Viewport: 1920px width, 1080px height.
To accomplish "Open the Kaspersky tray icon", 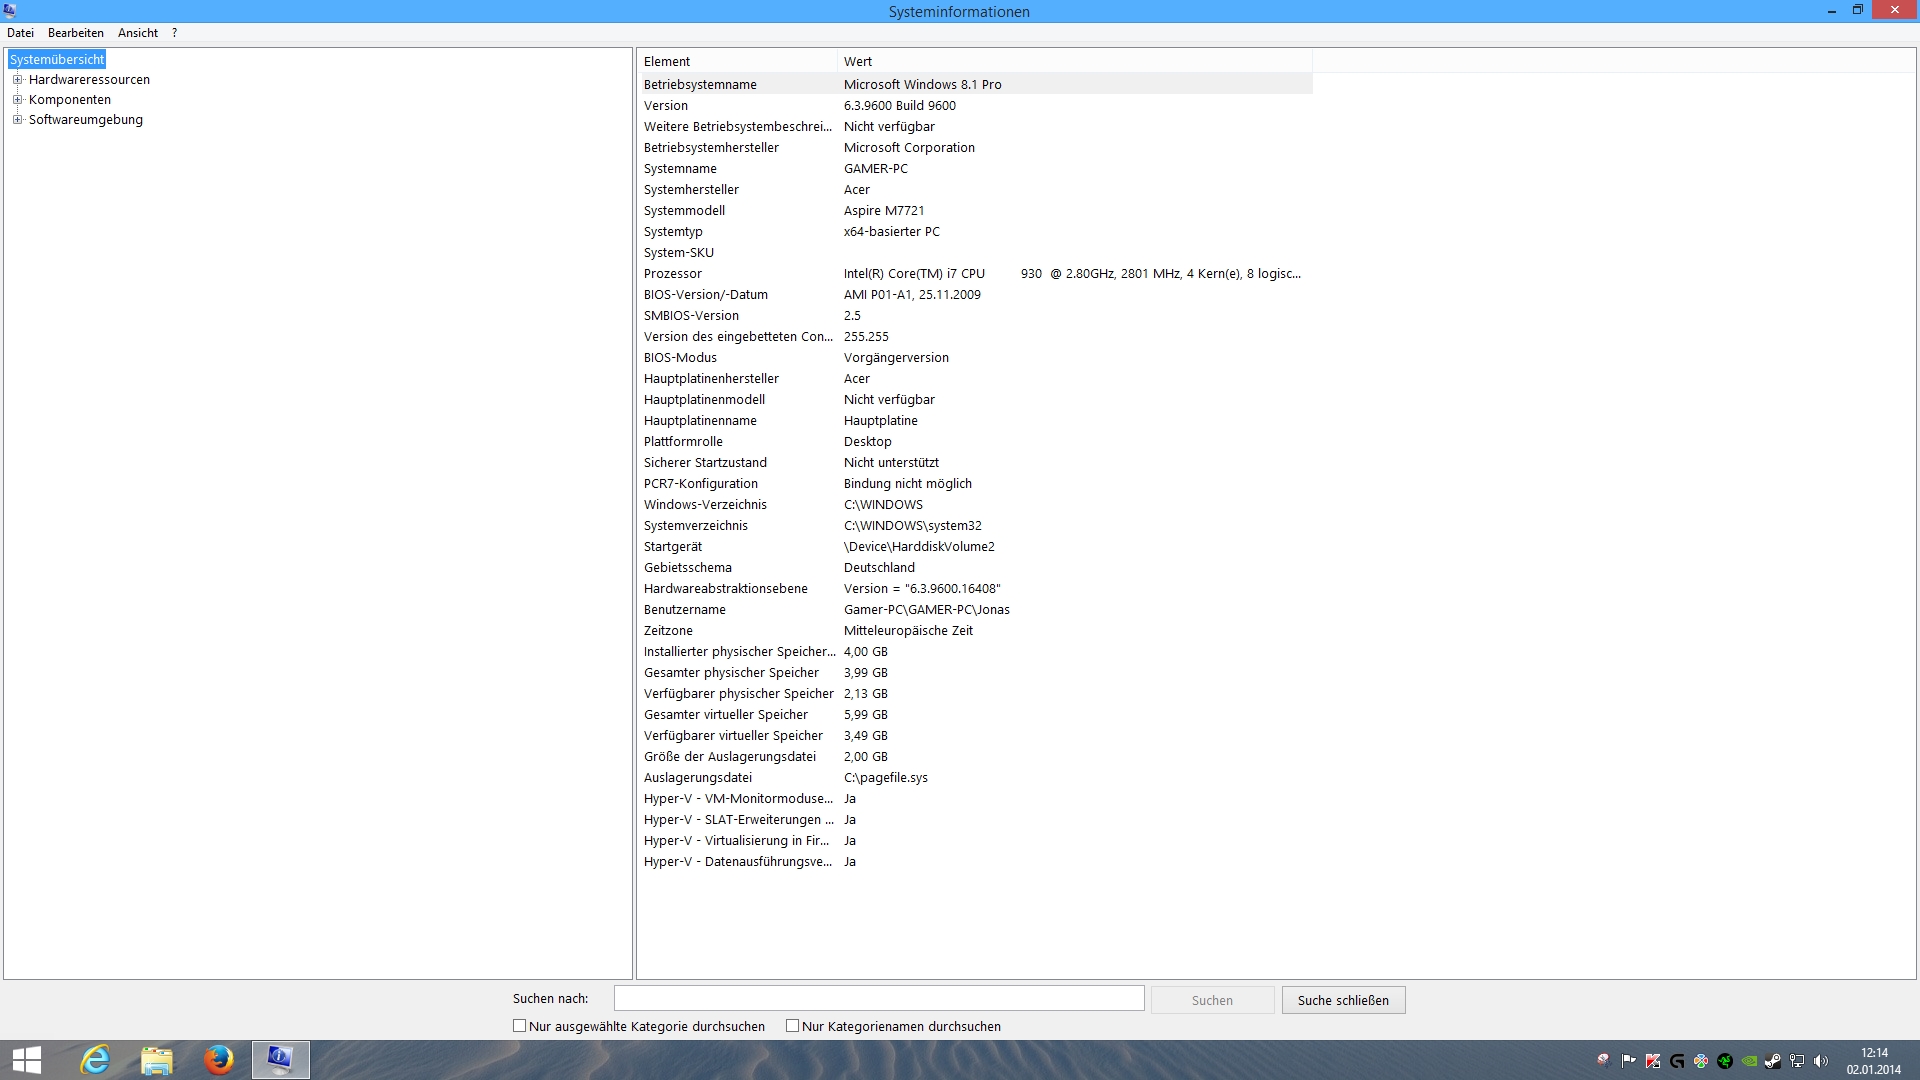I will tap(1653, 1061).
